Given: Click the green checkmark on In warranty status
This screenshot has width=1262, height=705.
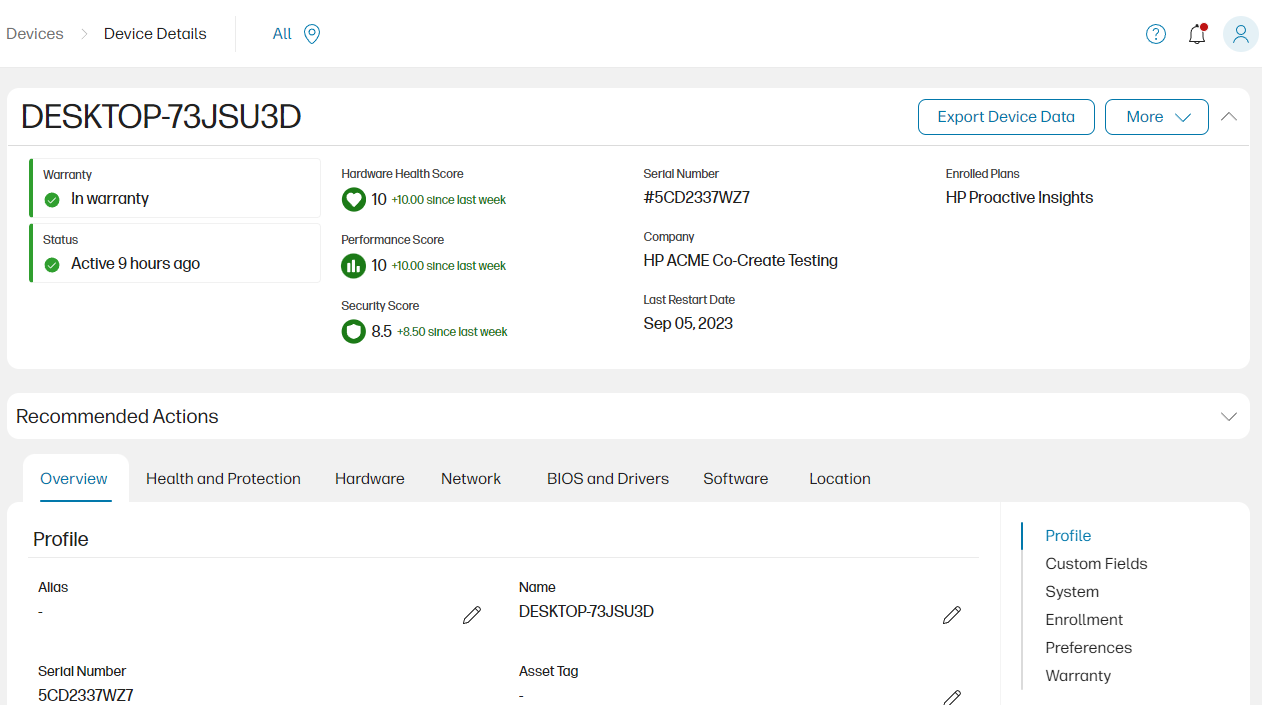Looking at the screenshot, I should 51,199.
